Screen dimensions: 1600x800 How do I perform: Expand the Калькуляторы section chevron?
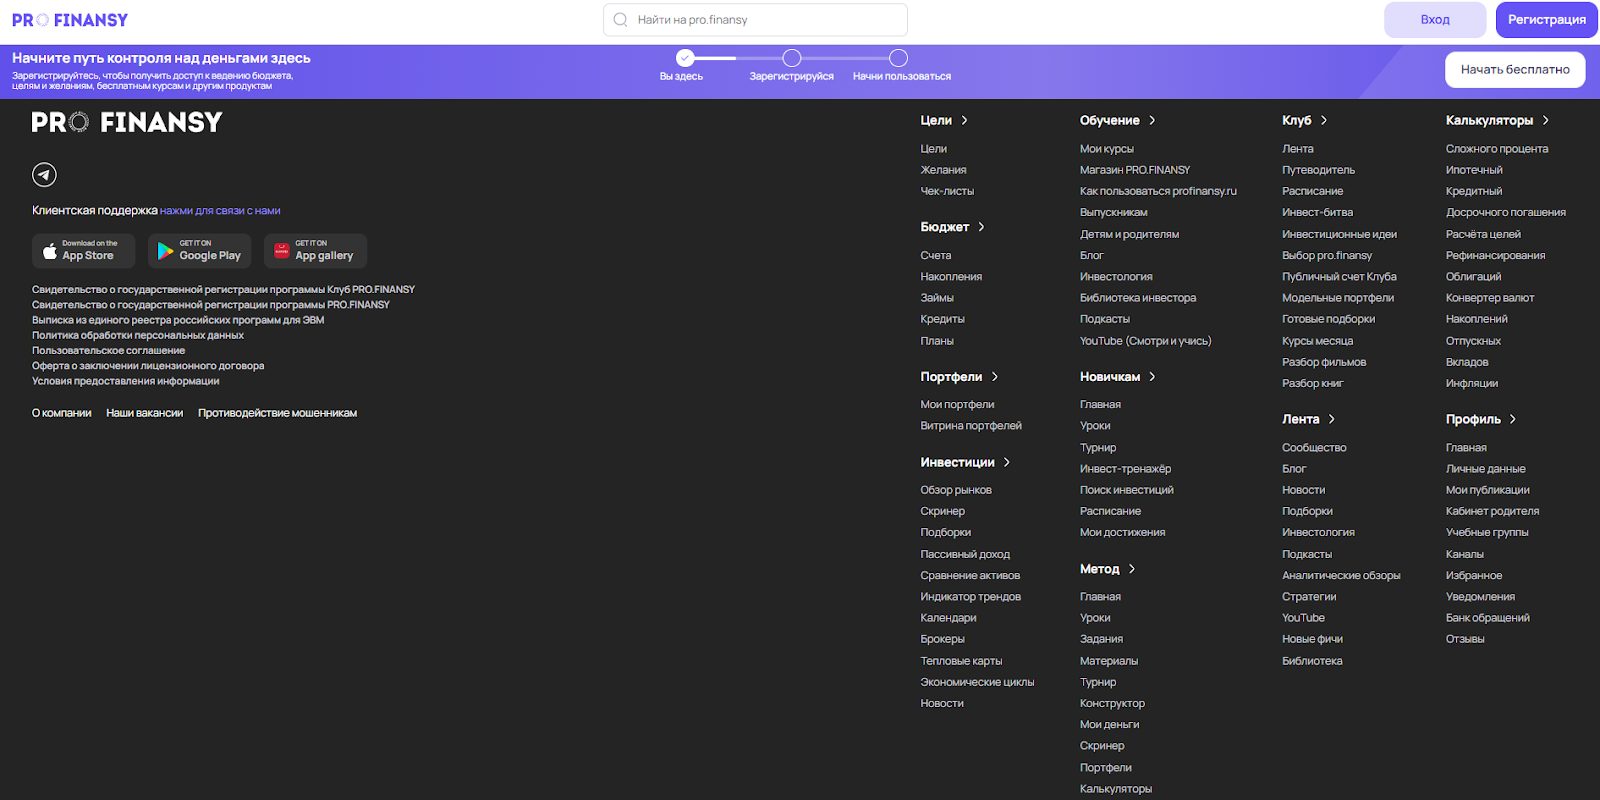[x=1545, y=120]
